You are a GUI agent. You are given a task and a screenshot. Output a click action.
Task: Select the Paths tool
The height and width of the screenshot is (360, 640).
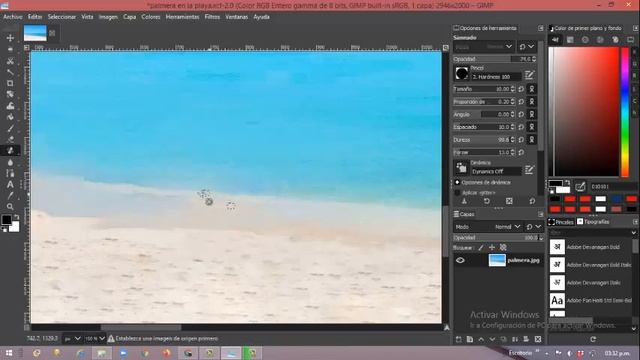[10, 173]
